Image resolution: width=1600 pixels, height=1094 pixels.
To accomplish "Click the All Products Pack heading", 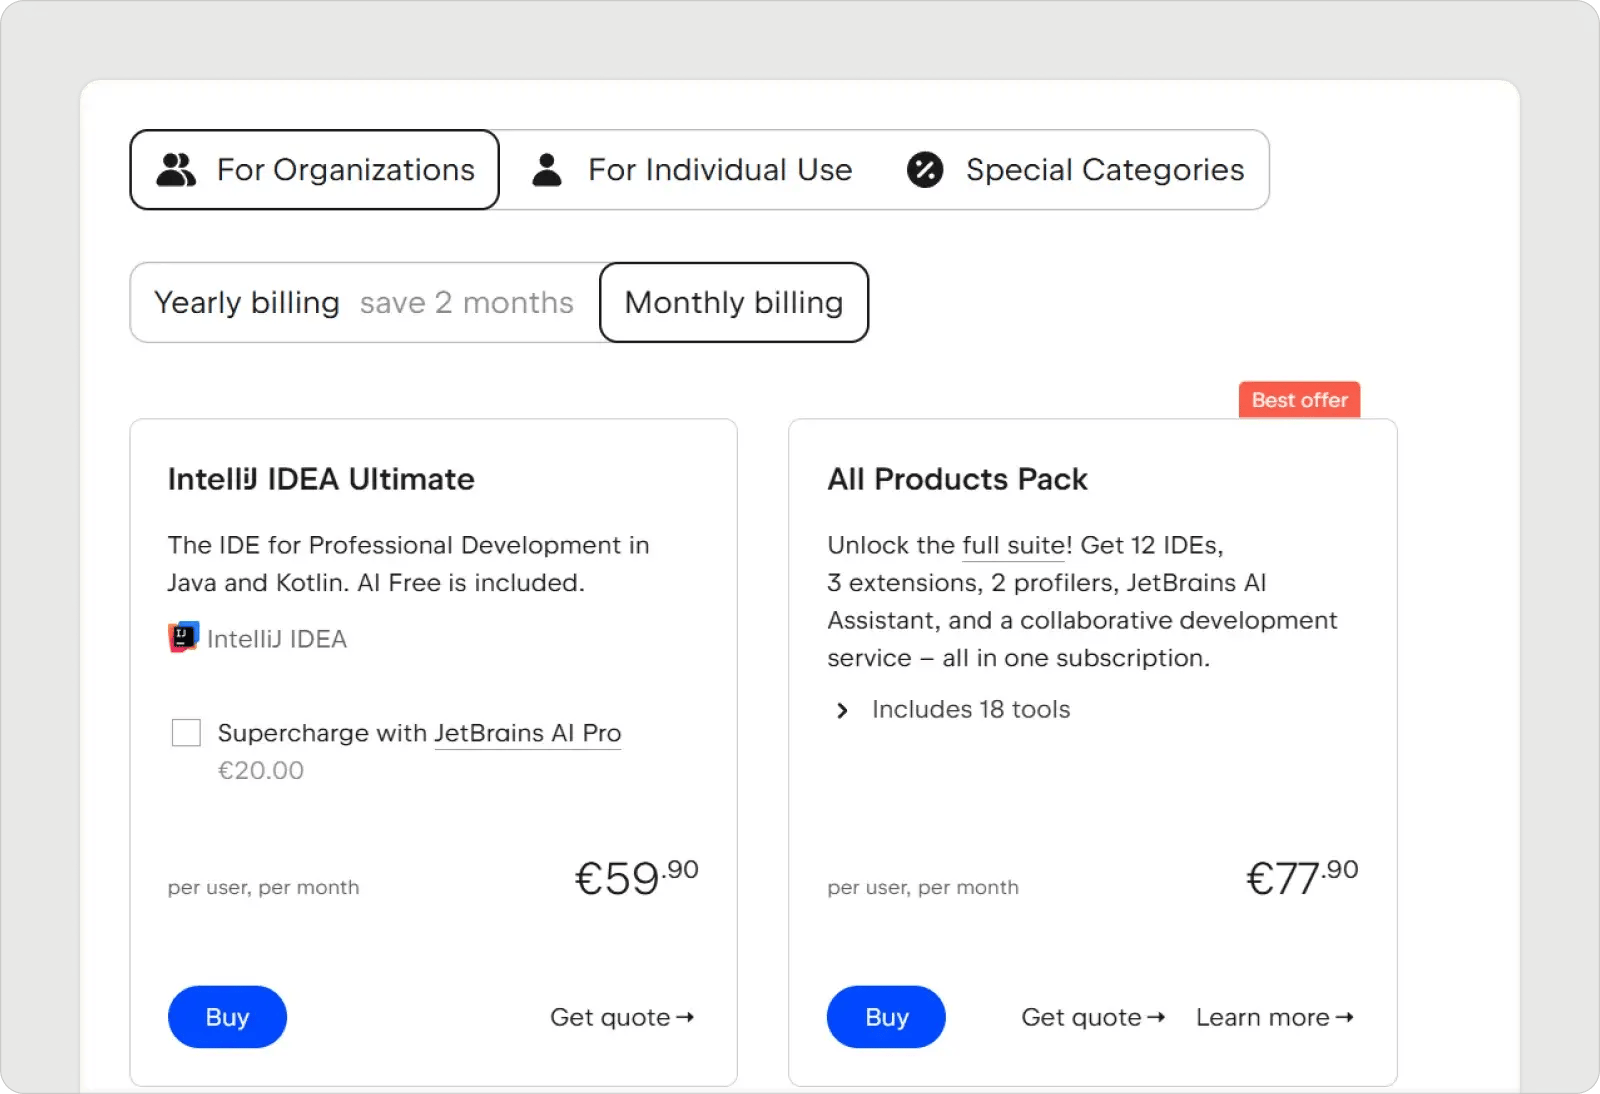I will [x=957, y=479].
